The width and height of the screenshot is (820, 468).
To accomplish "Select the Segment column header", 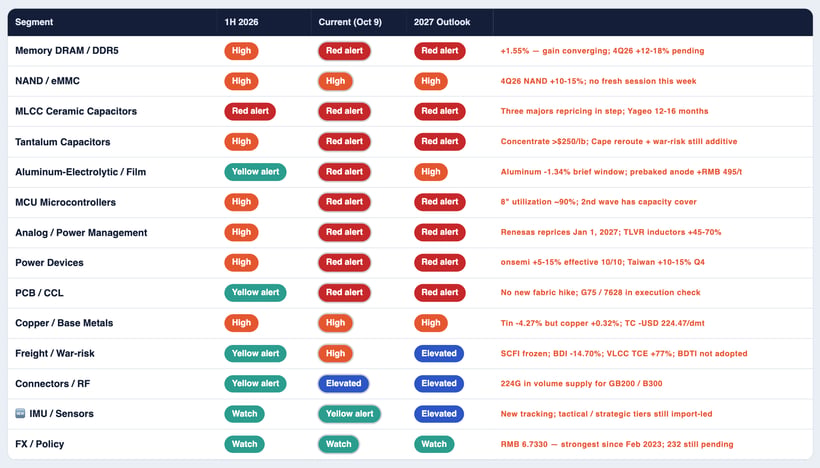I will (x=34, y=22).
